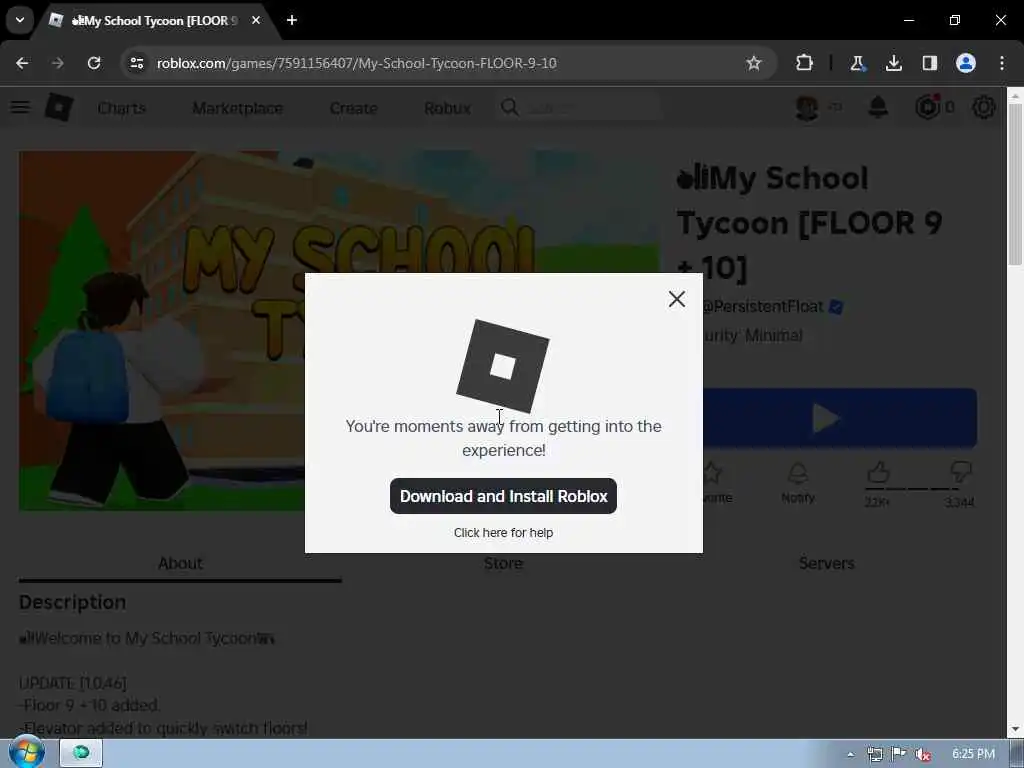Click the scrollbar down arrow
The height and width of the screenshot is (768, 1024).
[x=1015, y=729]
